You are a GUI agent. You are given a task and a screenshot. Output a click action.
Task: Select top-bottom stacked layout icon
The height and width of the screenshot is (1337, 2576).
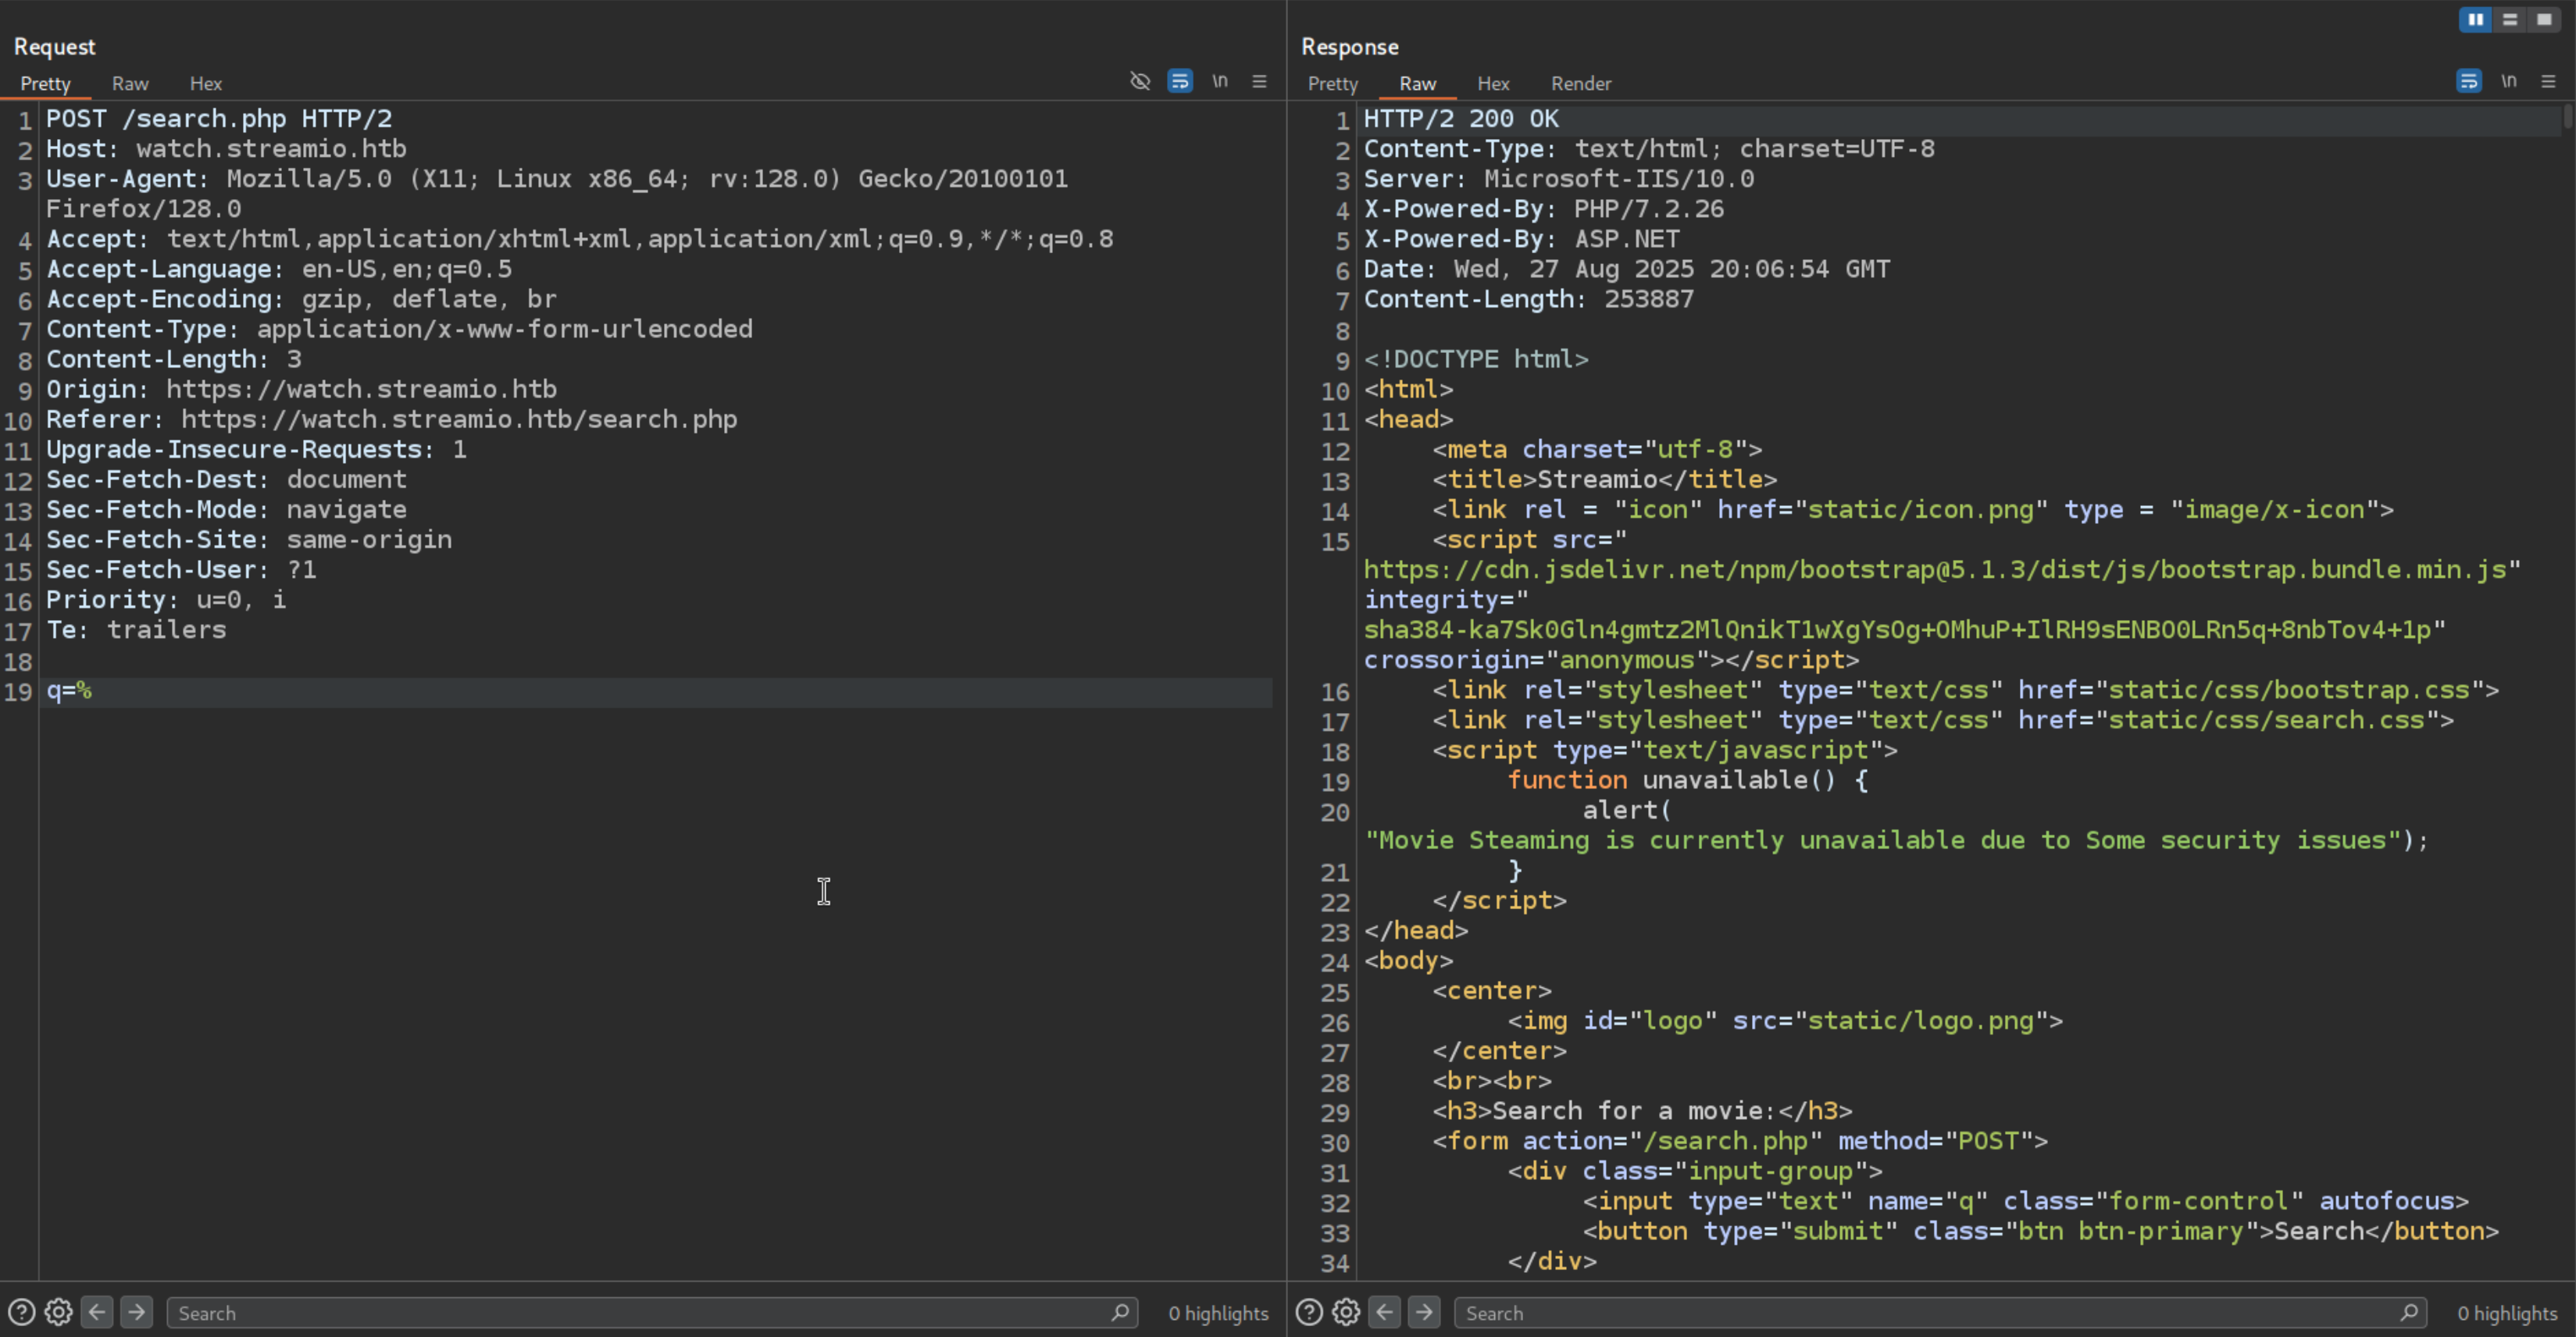tap(2510, 19)
